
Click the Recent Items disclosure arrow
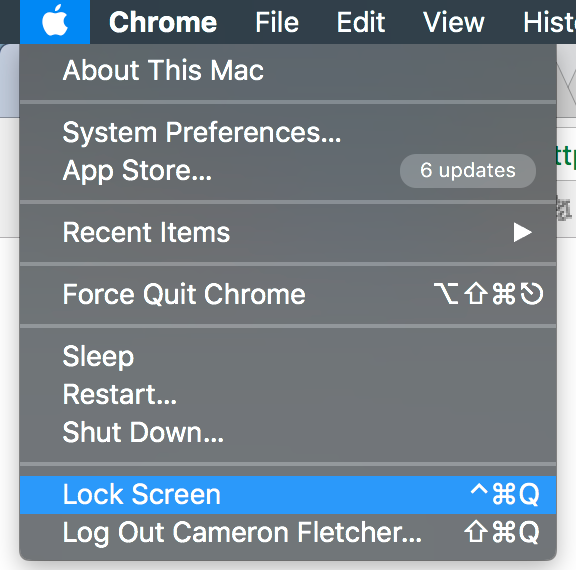point(522,232)
